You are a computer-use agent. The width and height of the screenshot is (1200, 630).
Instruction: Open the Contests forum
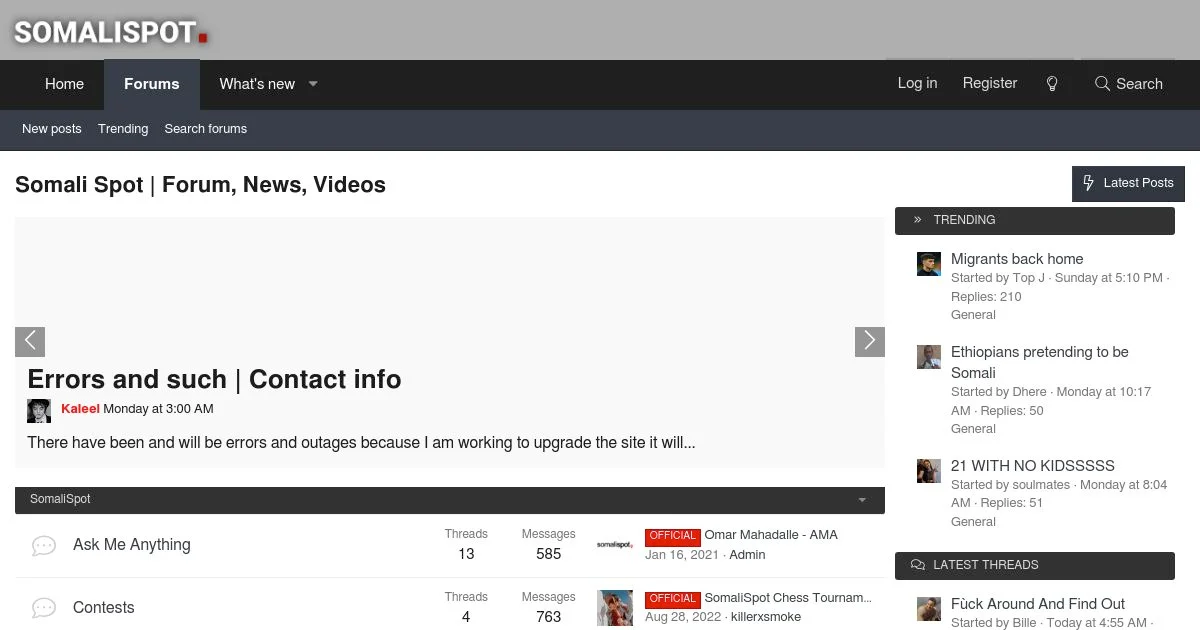pyautogui.click(x=103, y=608)
